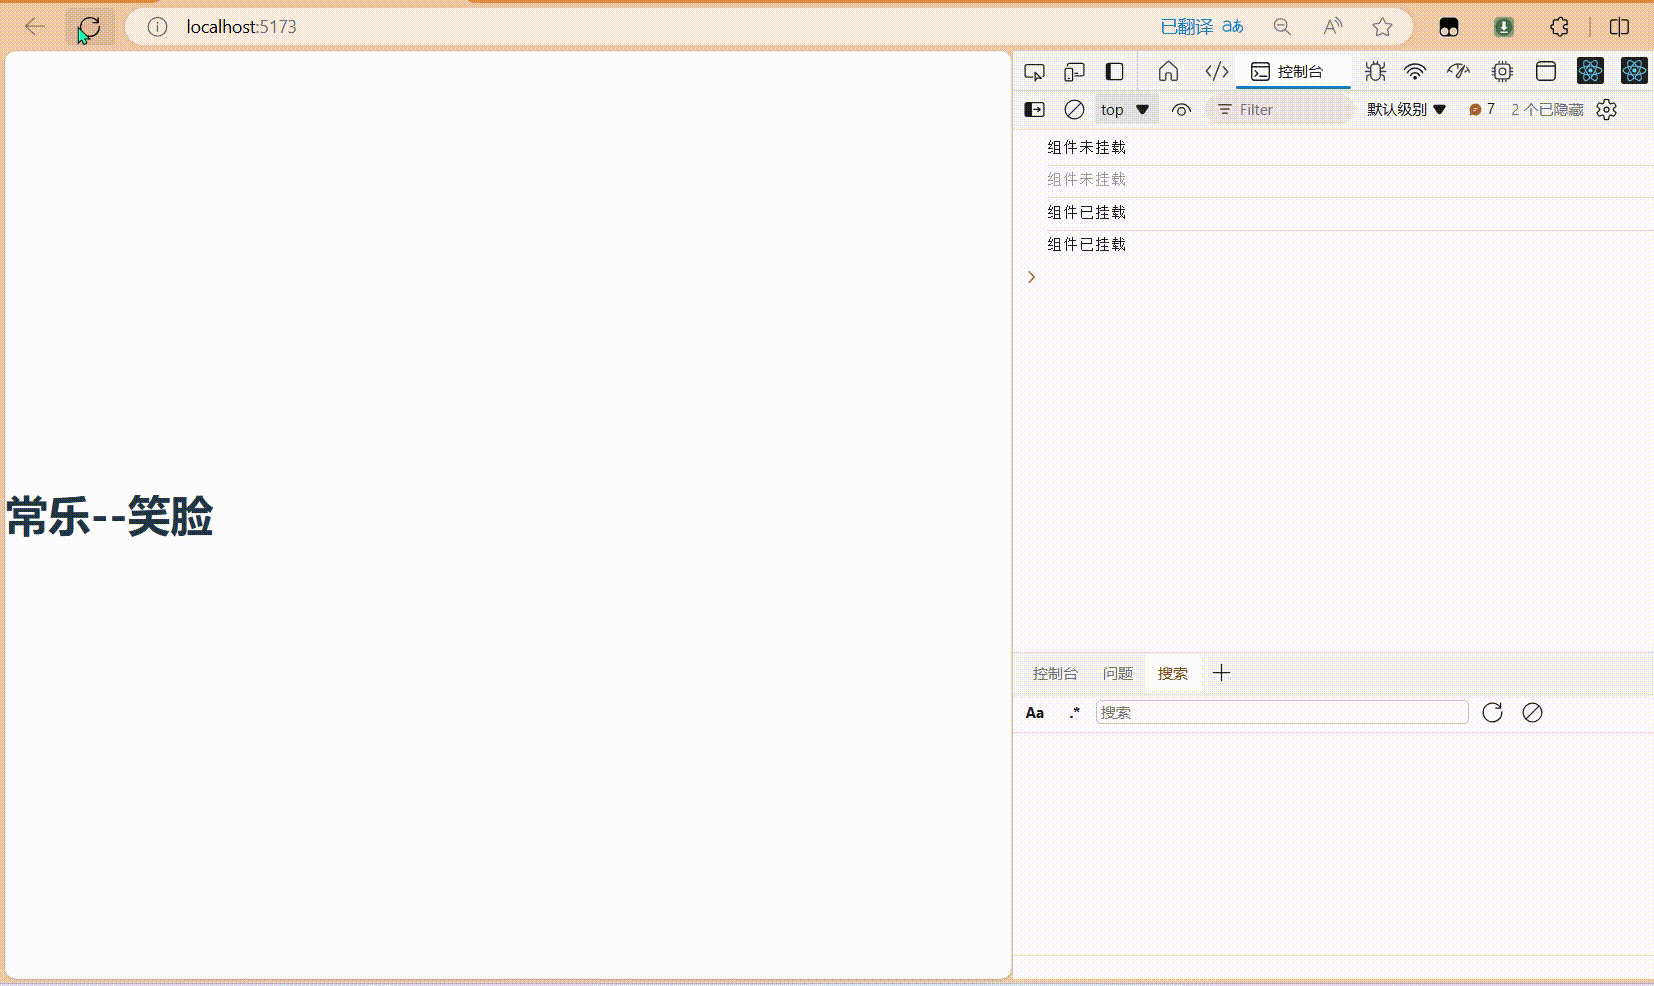Screen dimensions: 1654x986
Task: Select the inspect element tool
Action: tap(1034, 71)
